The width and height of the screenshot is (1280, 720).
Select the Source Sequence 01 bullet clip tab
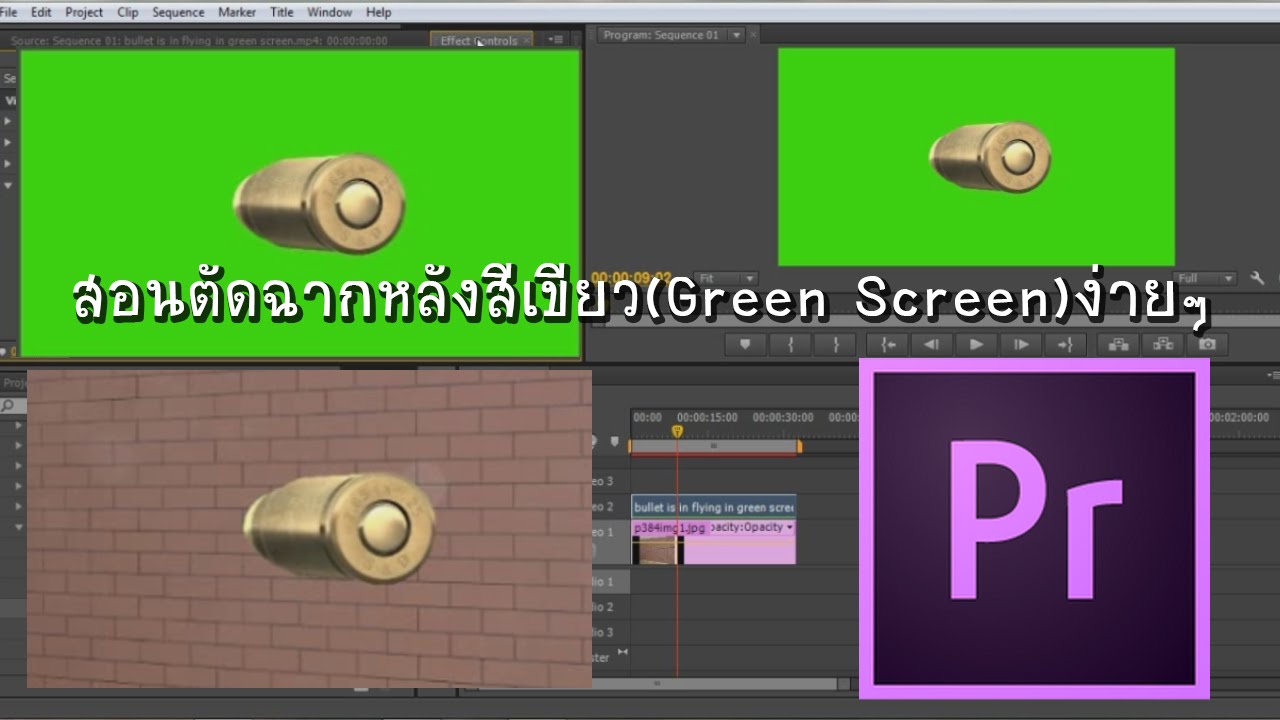click(x=199, y=41)
